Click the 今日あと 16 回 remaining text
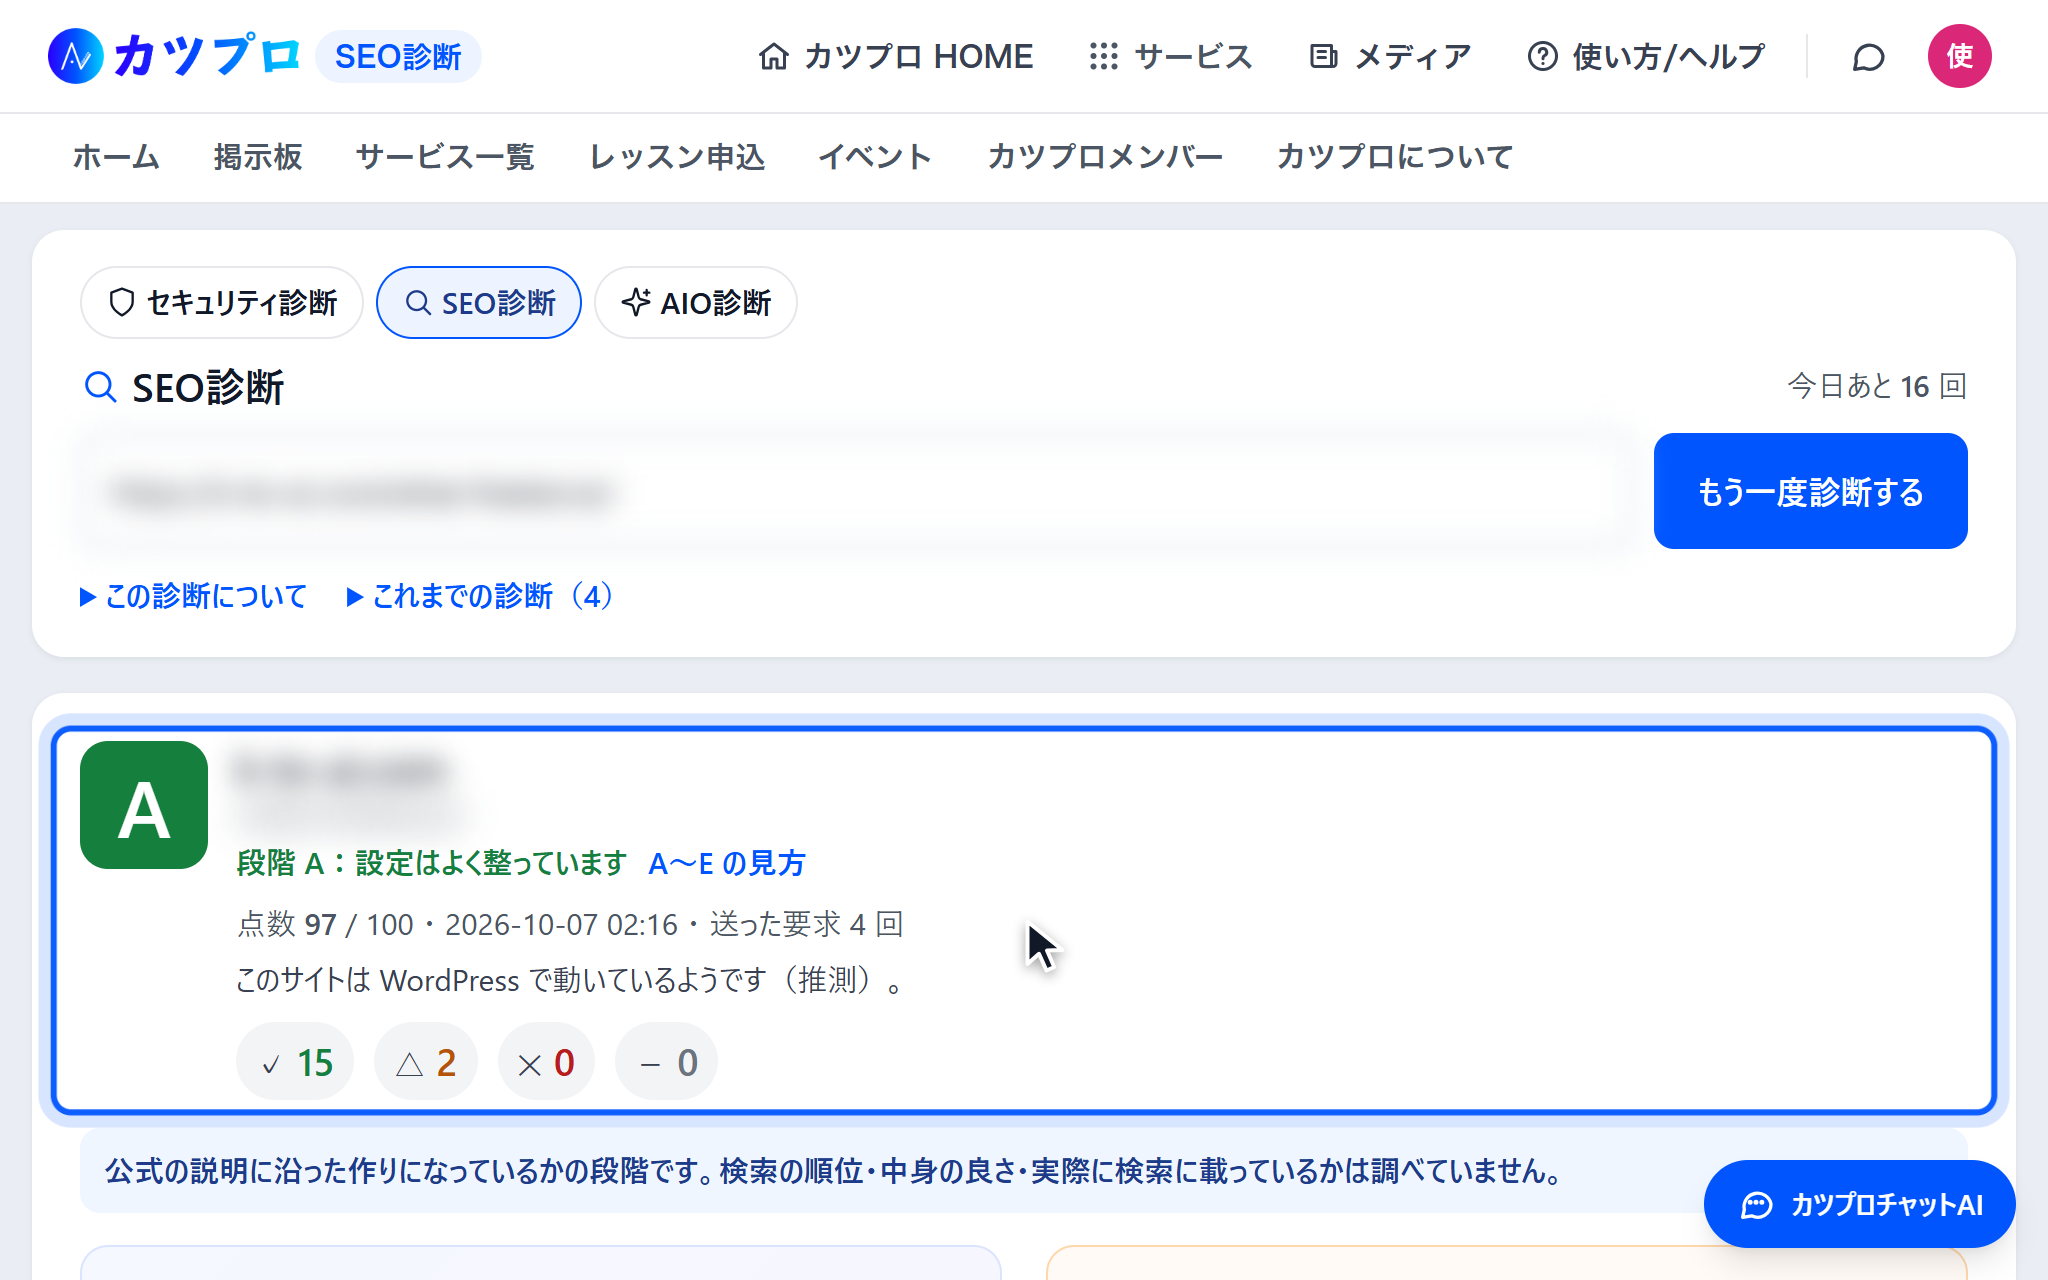 1877,386
